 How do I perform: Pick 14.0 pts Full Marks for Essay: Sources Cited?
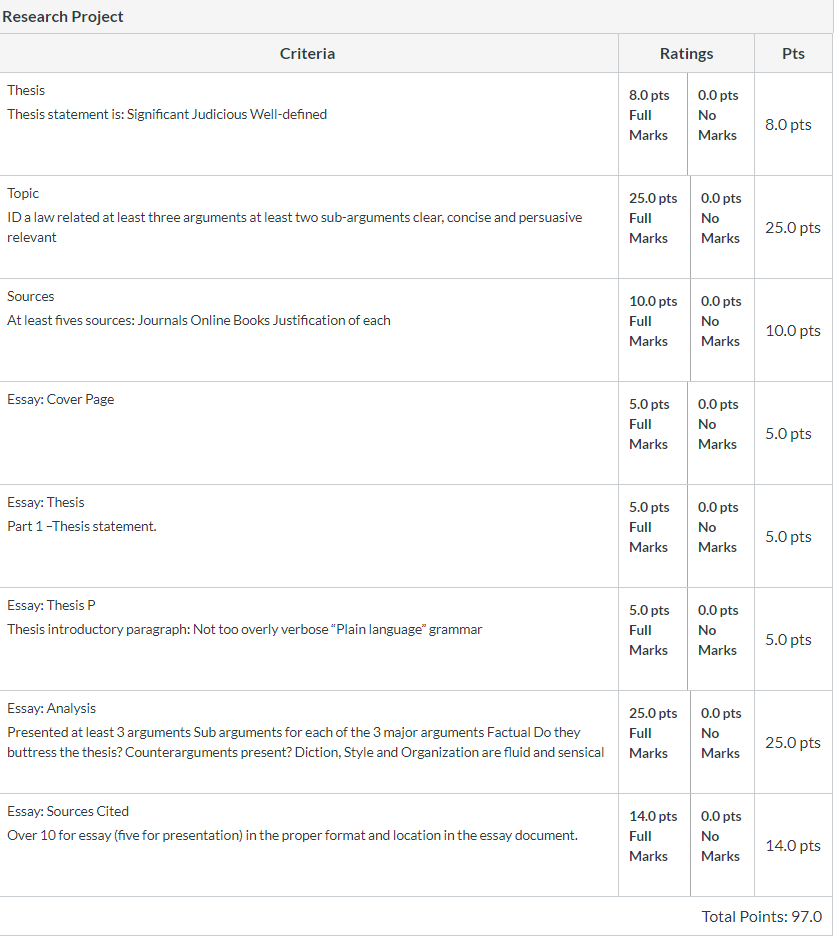click(x=654, y=846)
